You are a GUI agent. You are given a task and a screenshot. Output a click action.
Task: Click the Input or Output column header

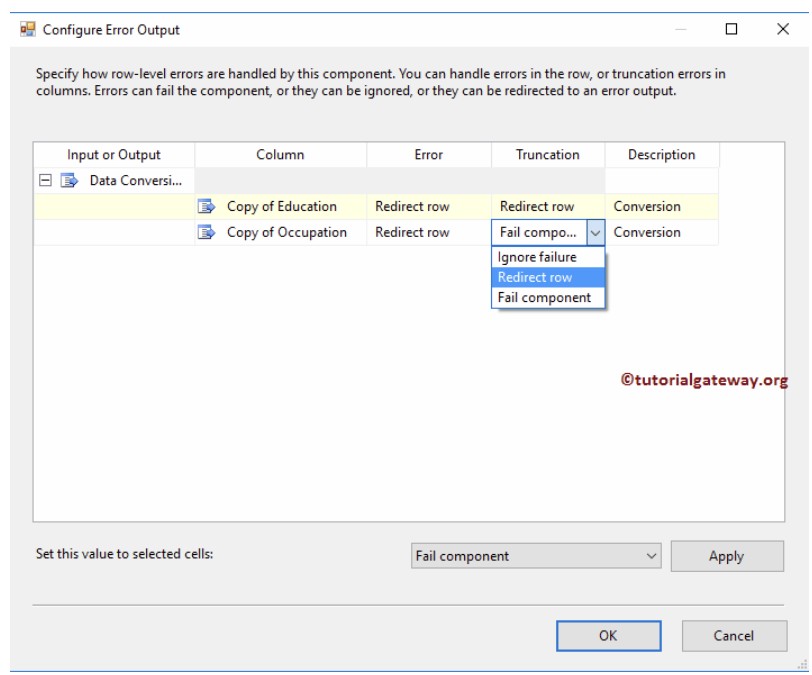click(x=114, y=155)
